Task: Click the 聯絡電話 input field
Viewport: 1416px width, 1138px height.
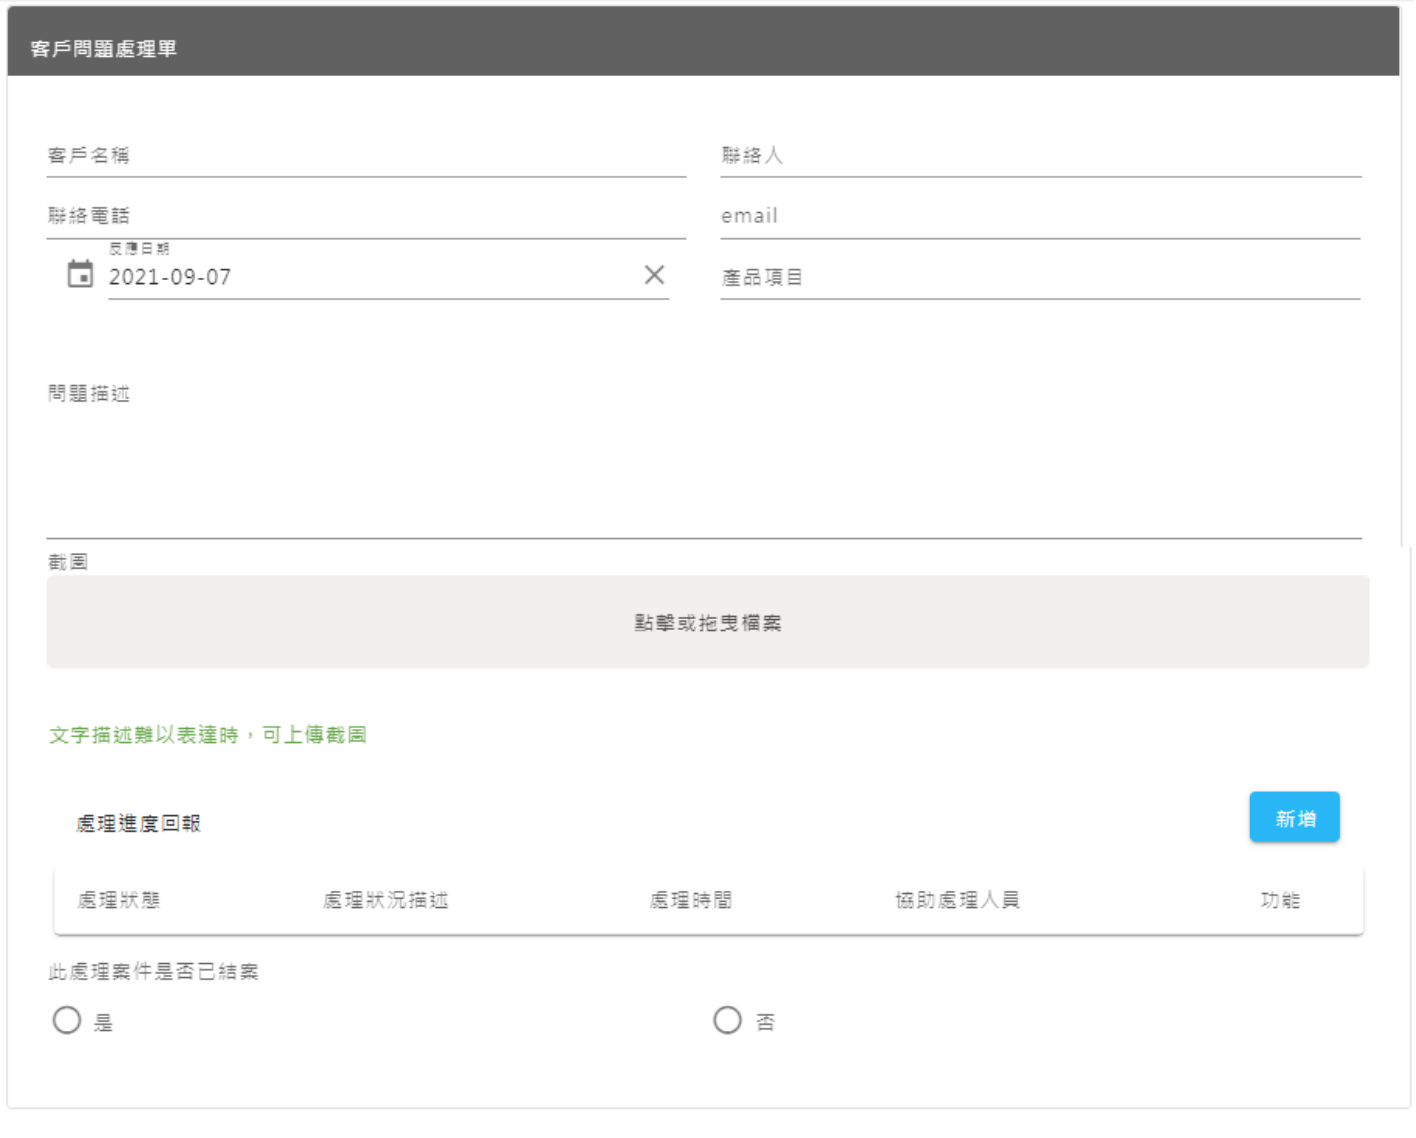Action: 366,216
